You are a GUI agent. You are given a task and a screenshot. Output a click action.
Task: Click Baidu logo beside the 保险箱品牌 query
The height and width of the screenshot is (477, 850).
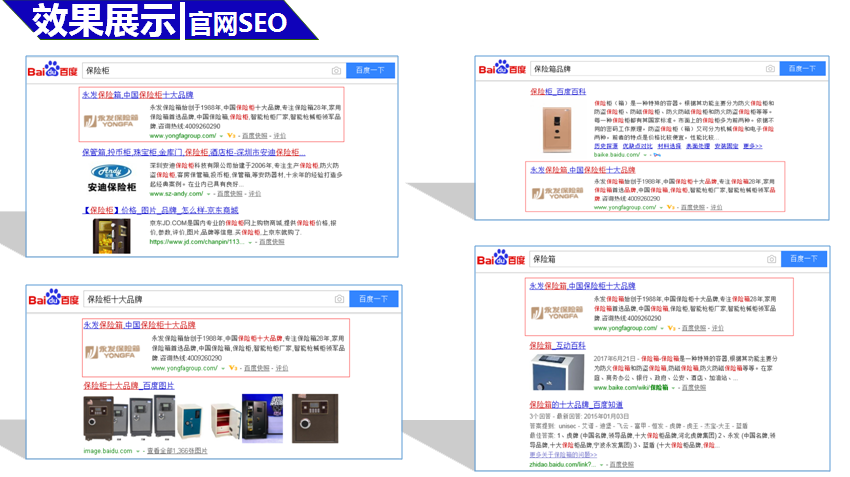[503, 68]
